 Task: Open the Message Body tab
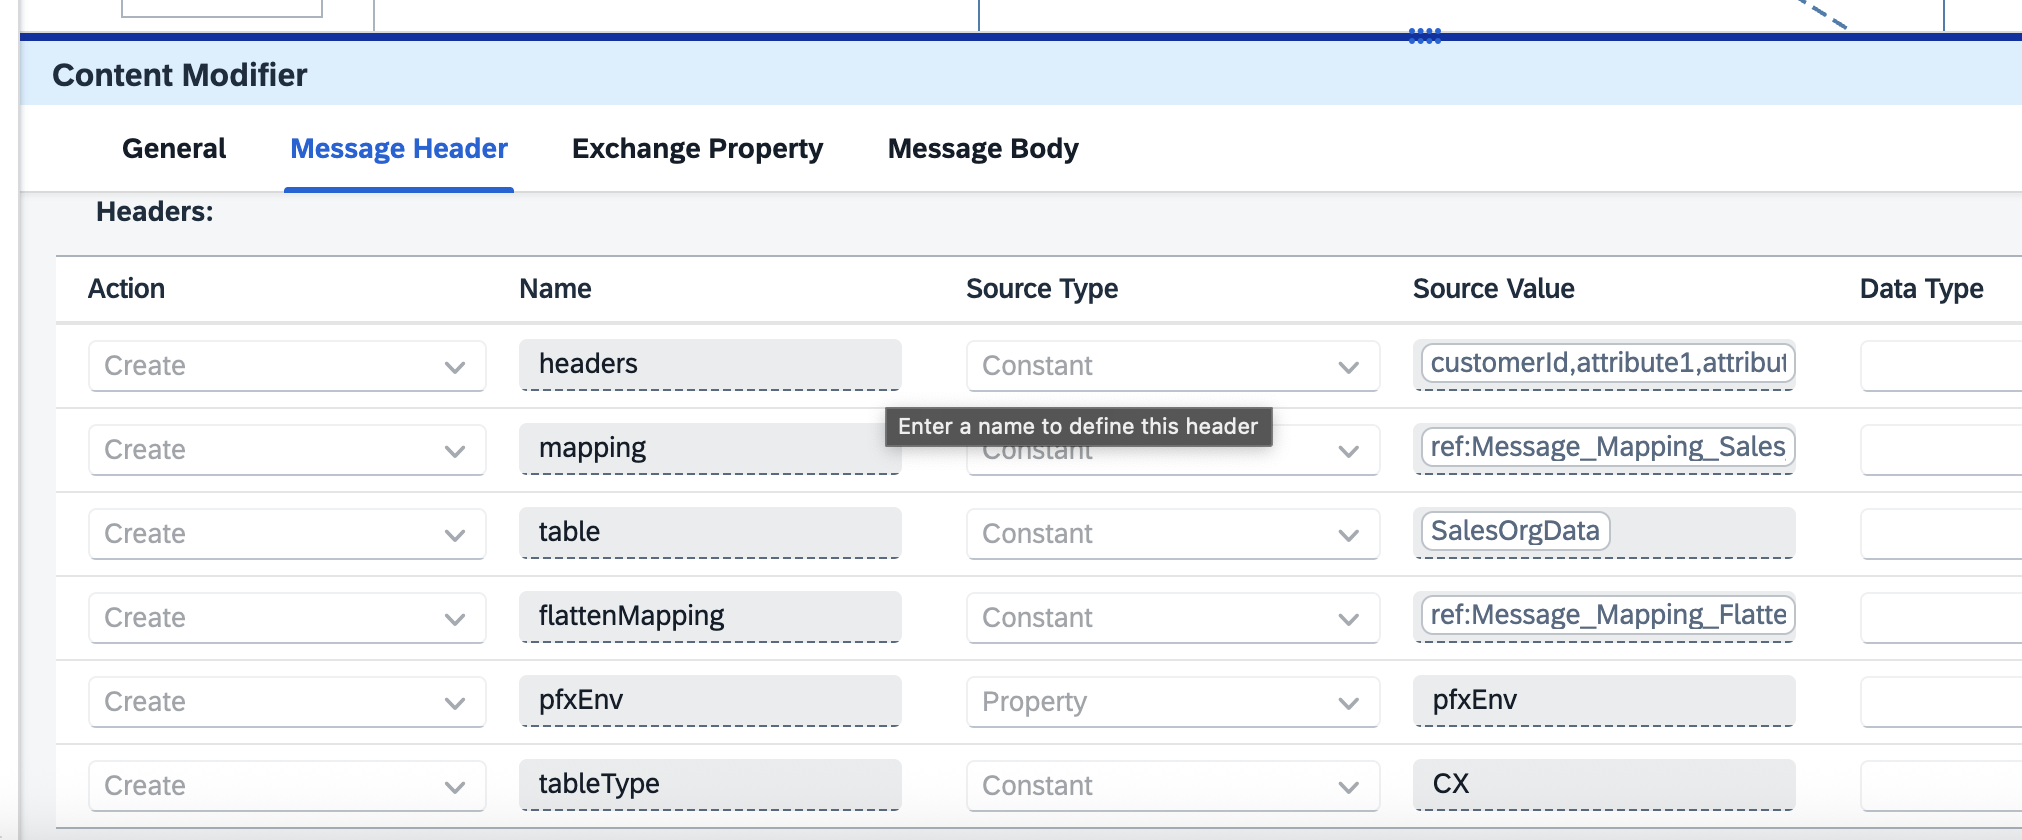(982, 149)
